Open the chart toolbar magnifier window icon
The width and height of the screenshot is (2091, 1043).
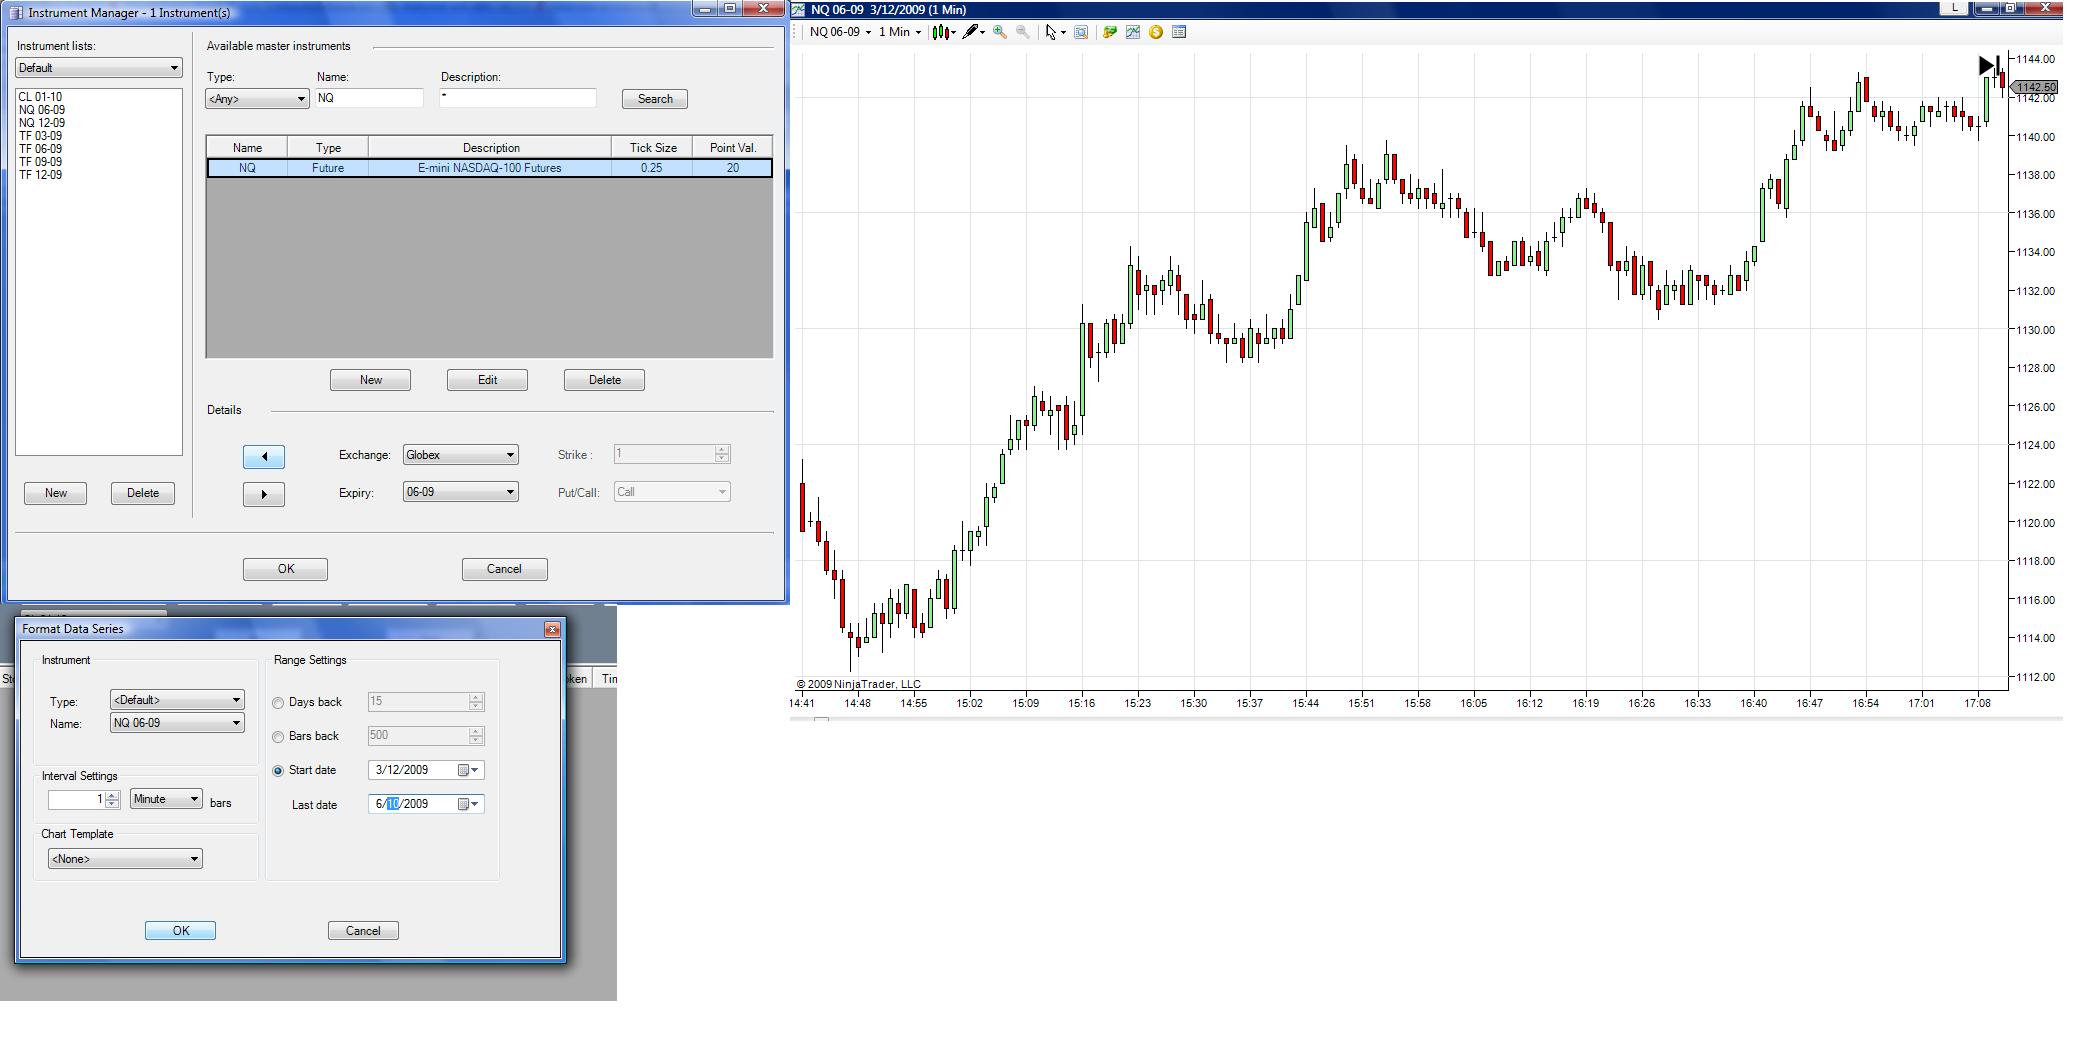pyautogui.click(x=1081, y=32)
